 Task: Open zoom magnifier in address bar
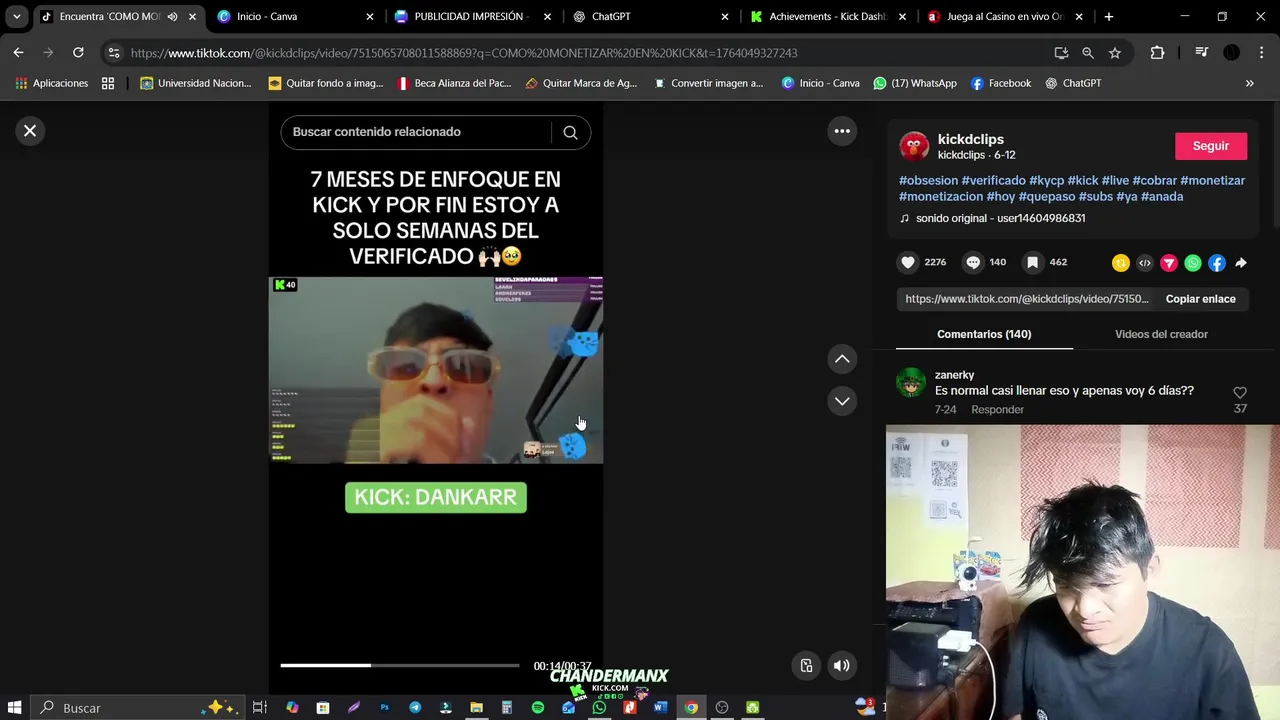pyautogui.click(x=1088, y=53)
